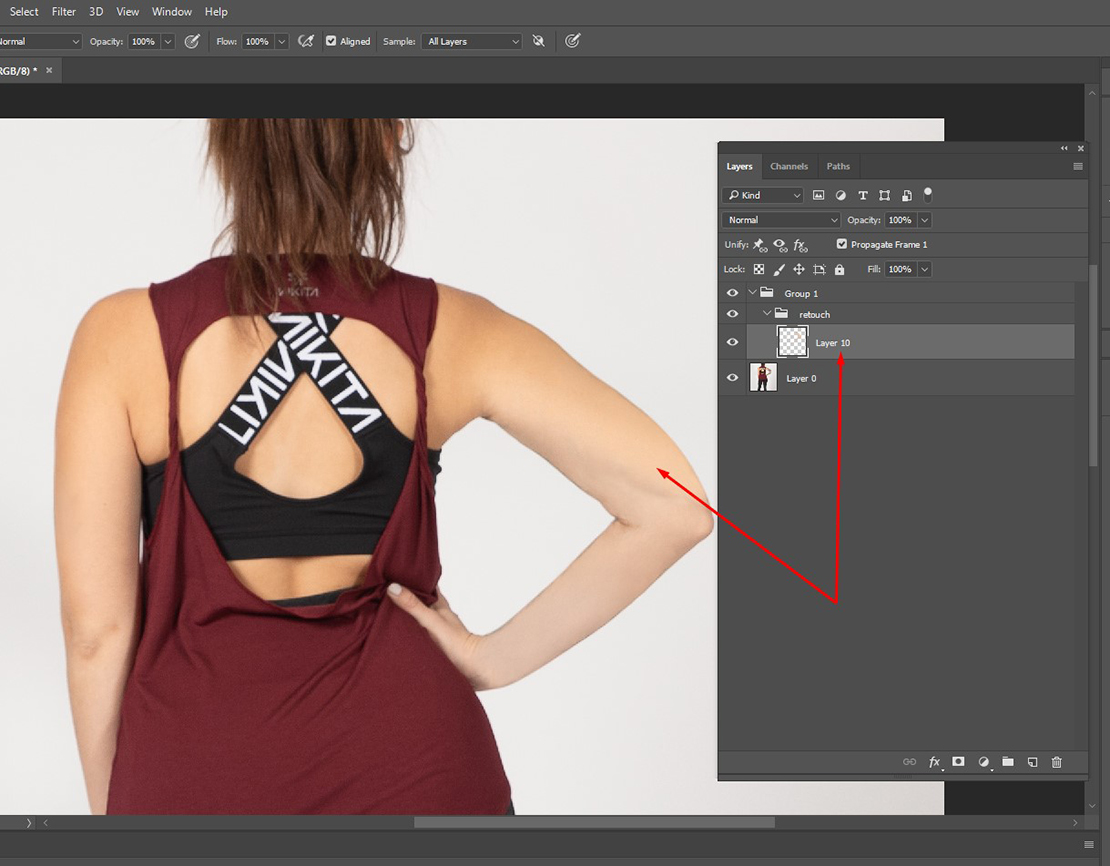Select the Layer 0 thumbnail
The width and height of the screenshot is (1110, 866).
click(762, 377)
